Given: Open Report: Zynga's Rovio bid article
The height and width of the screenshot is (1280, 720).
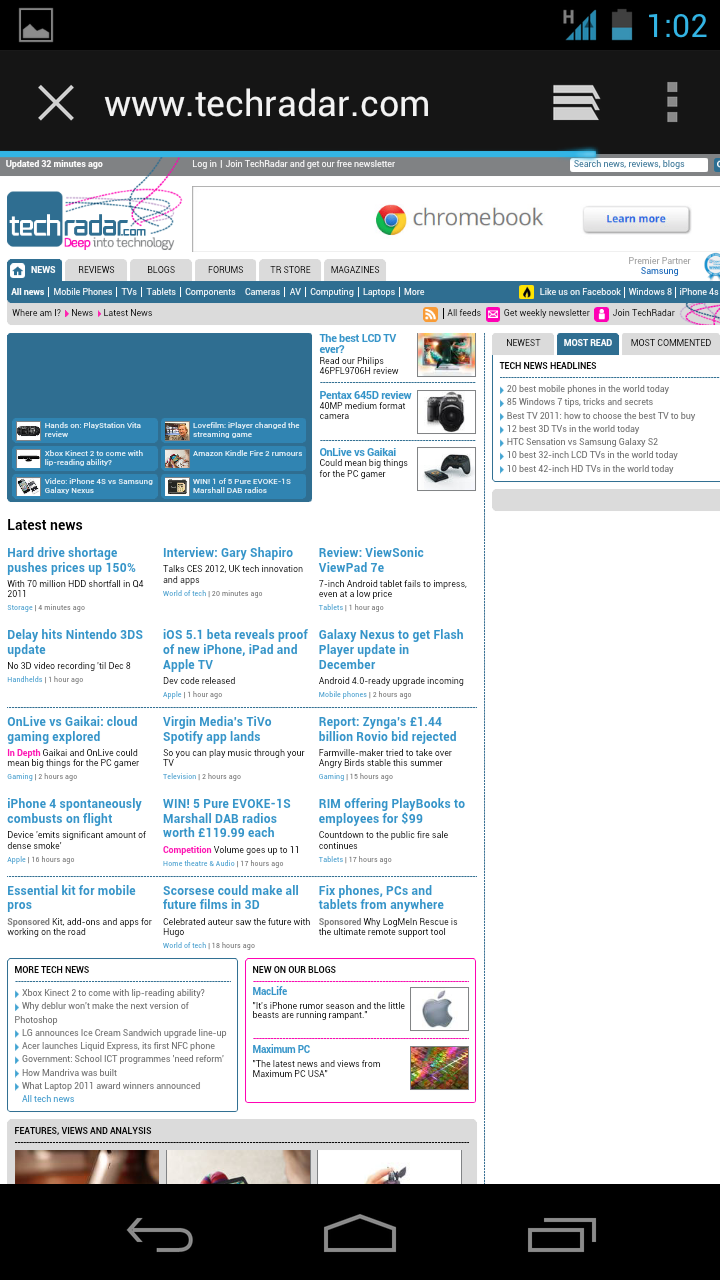Looking at the screenshot, I should click(x=388, y=729).
